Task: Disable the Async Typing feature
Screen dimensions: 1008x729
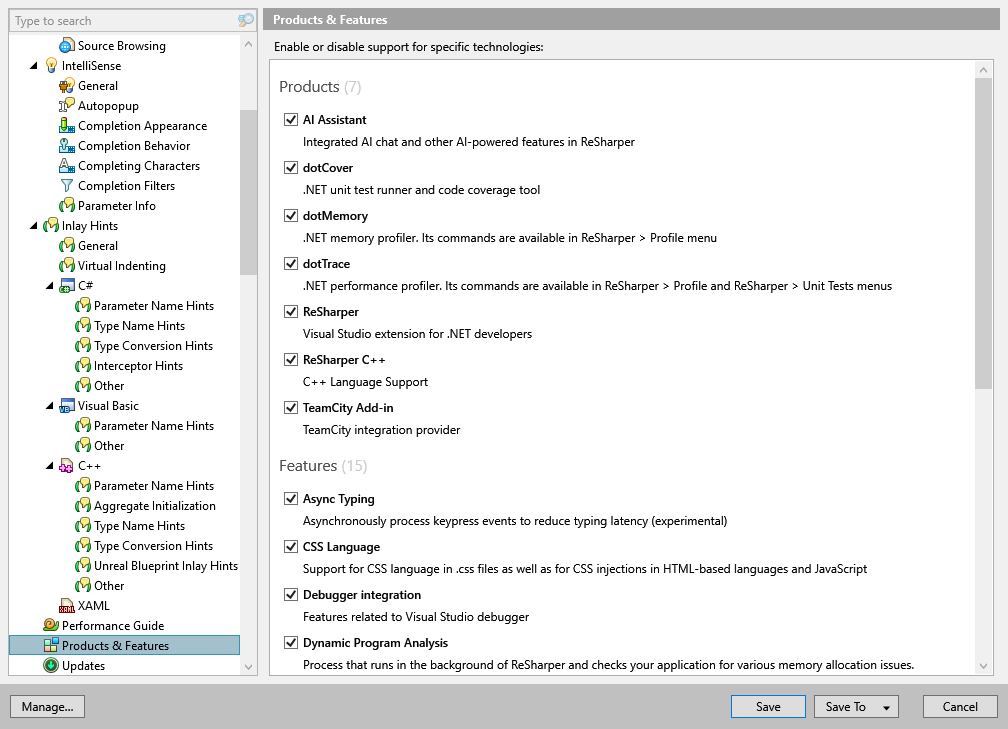Action: coord(291,499)
